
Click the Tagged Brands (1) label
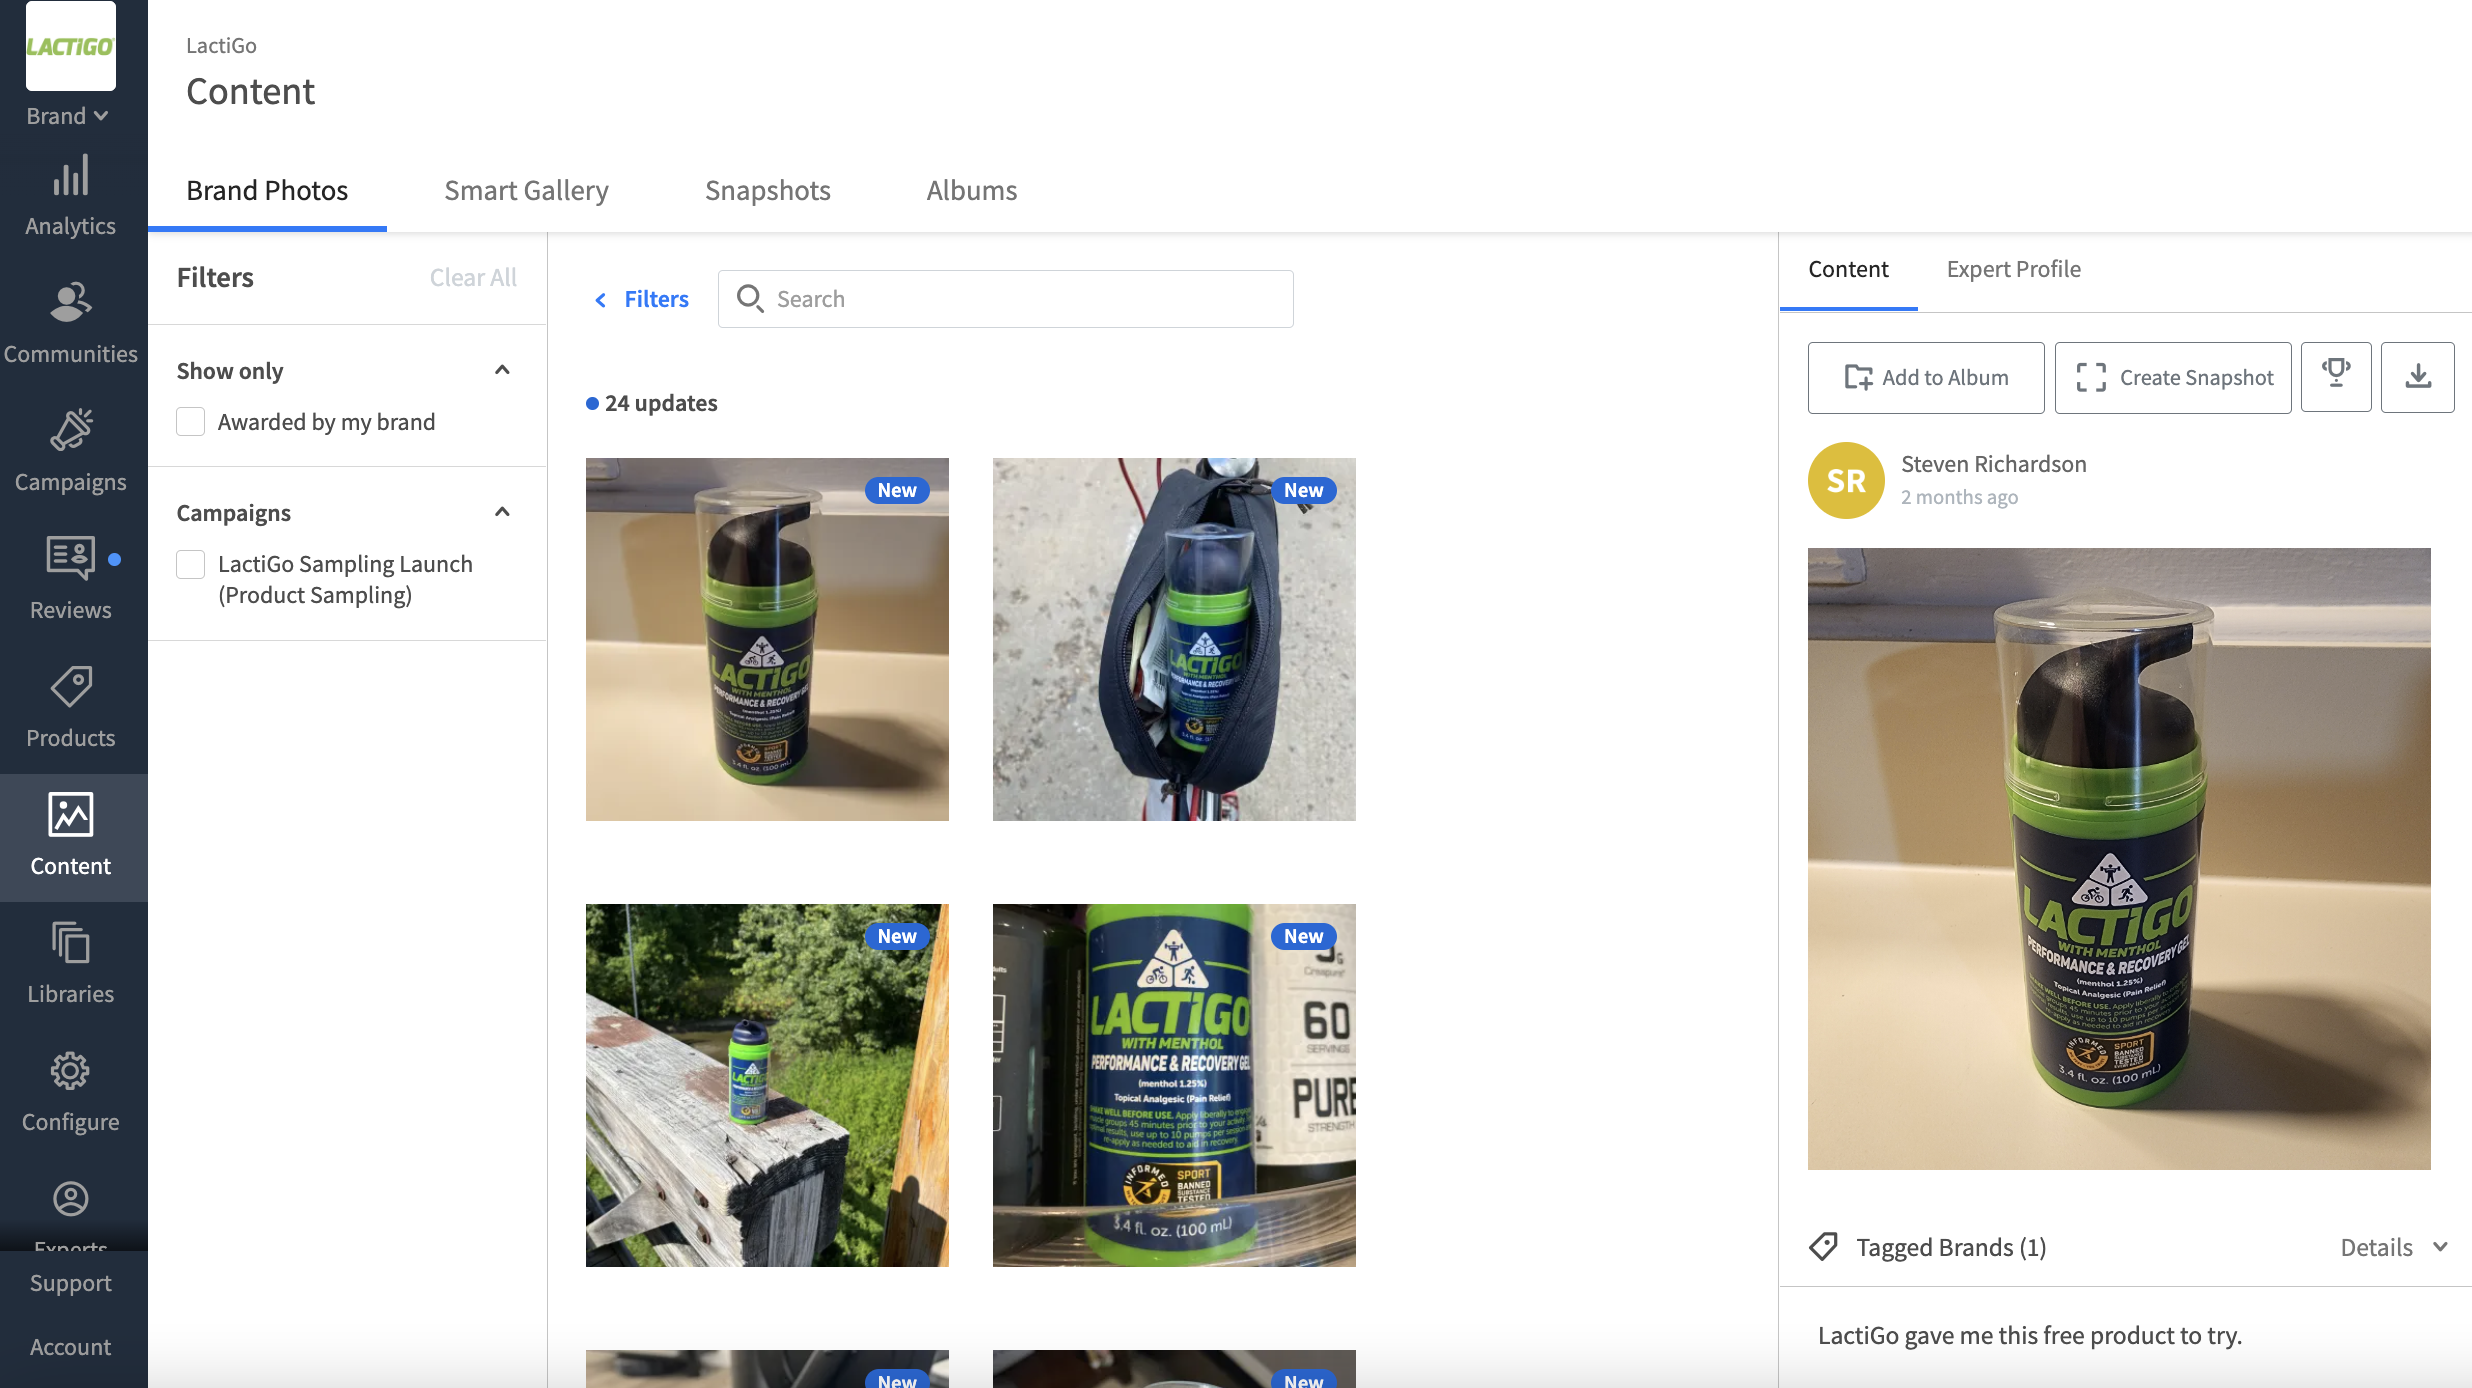[1951, 1247]
